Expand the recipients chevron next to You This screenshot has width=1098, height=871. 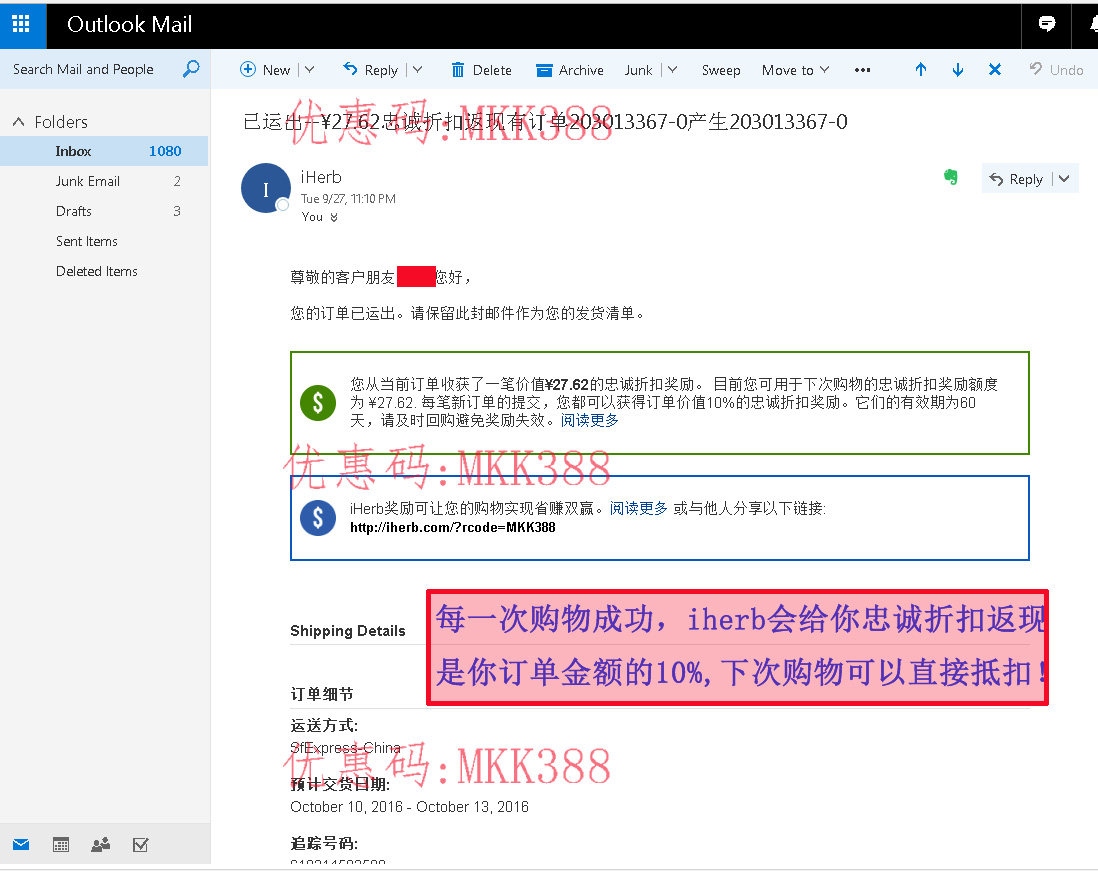334,217
